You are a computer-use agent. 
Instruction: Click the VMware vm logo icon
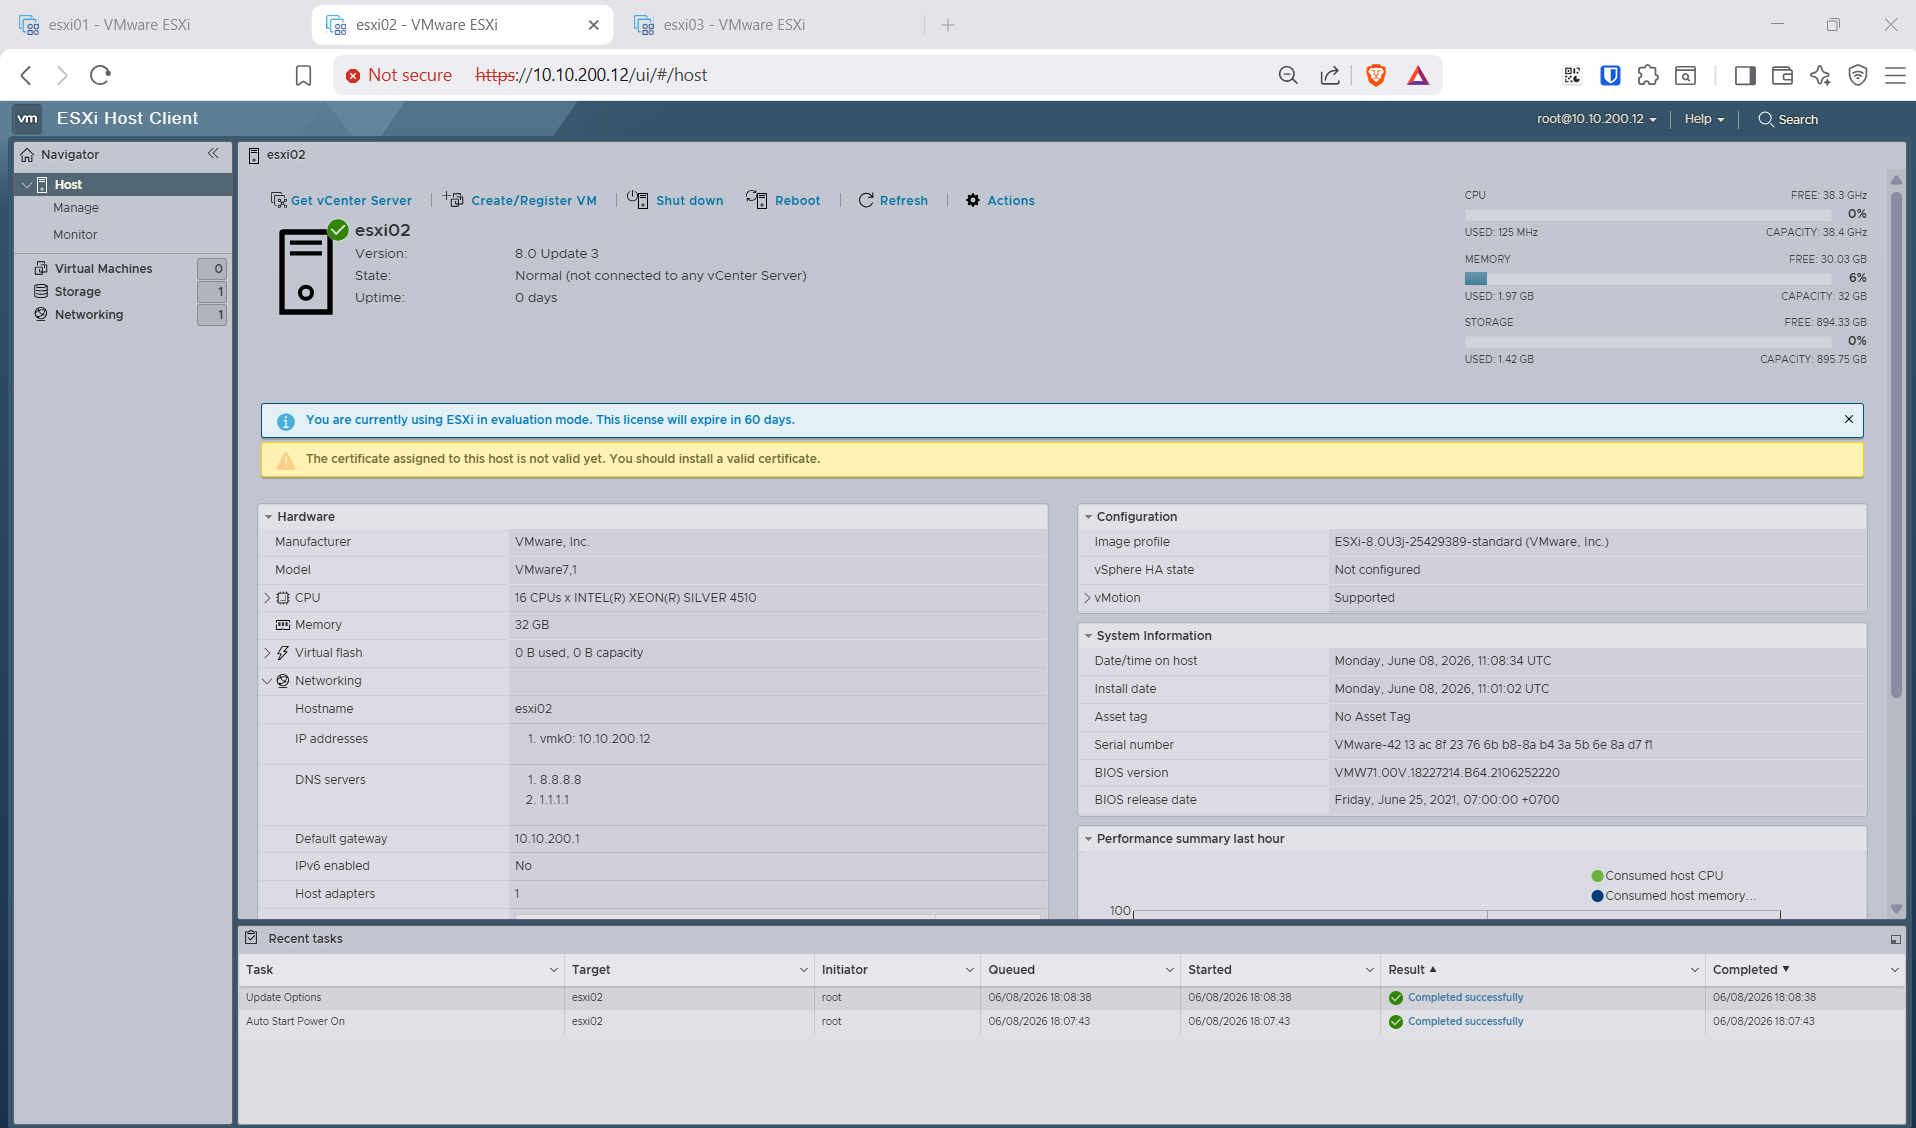(27, 118)
